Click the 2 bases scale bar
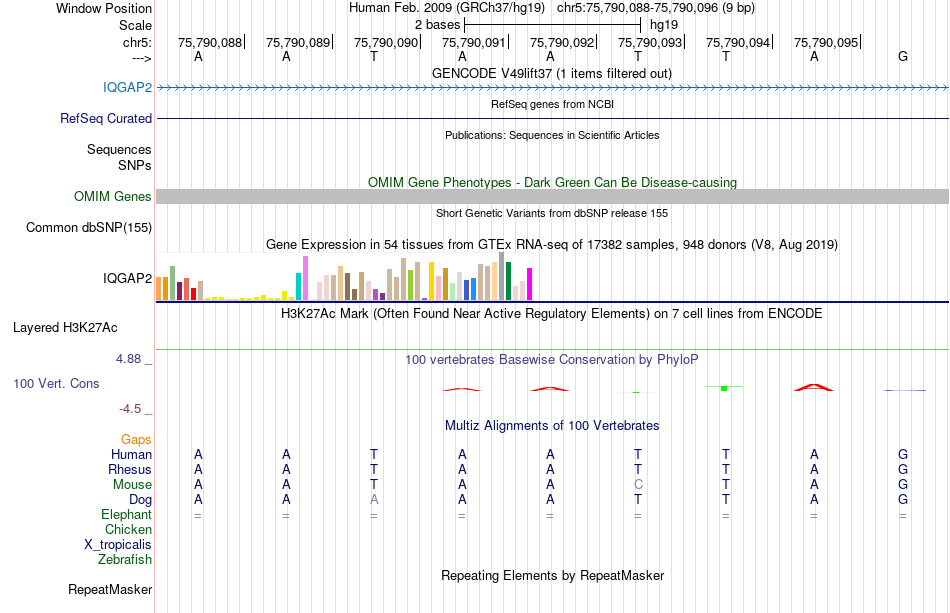This screenshot has height=613, width=950. (x=552, y=25)
